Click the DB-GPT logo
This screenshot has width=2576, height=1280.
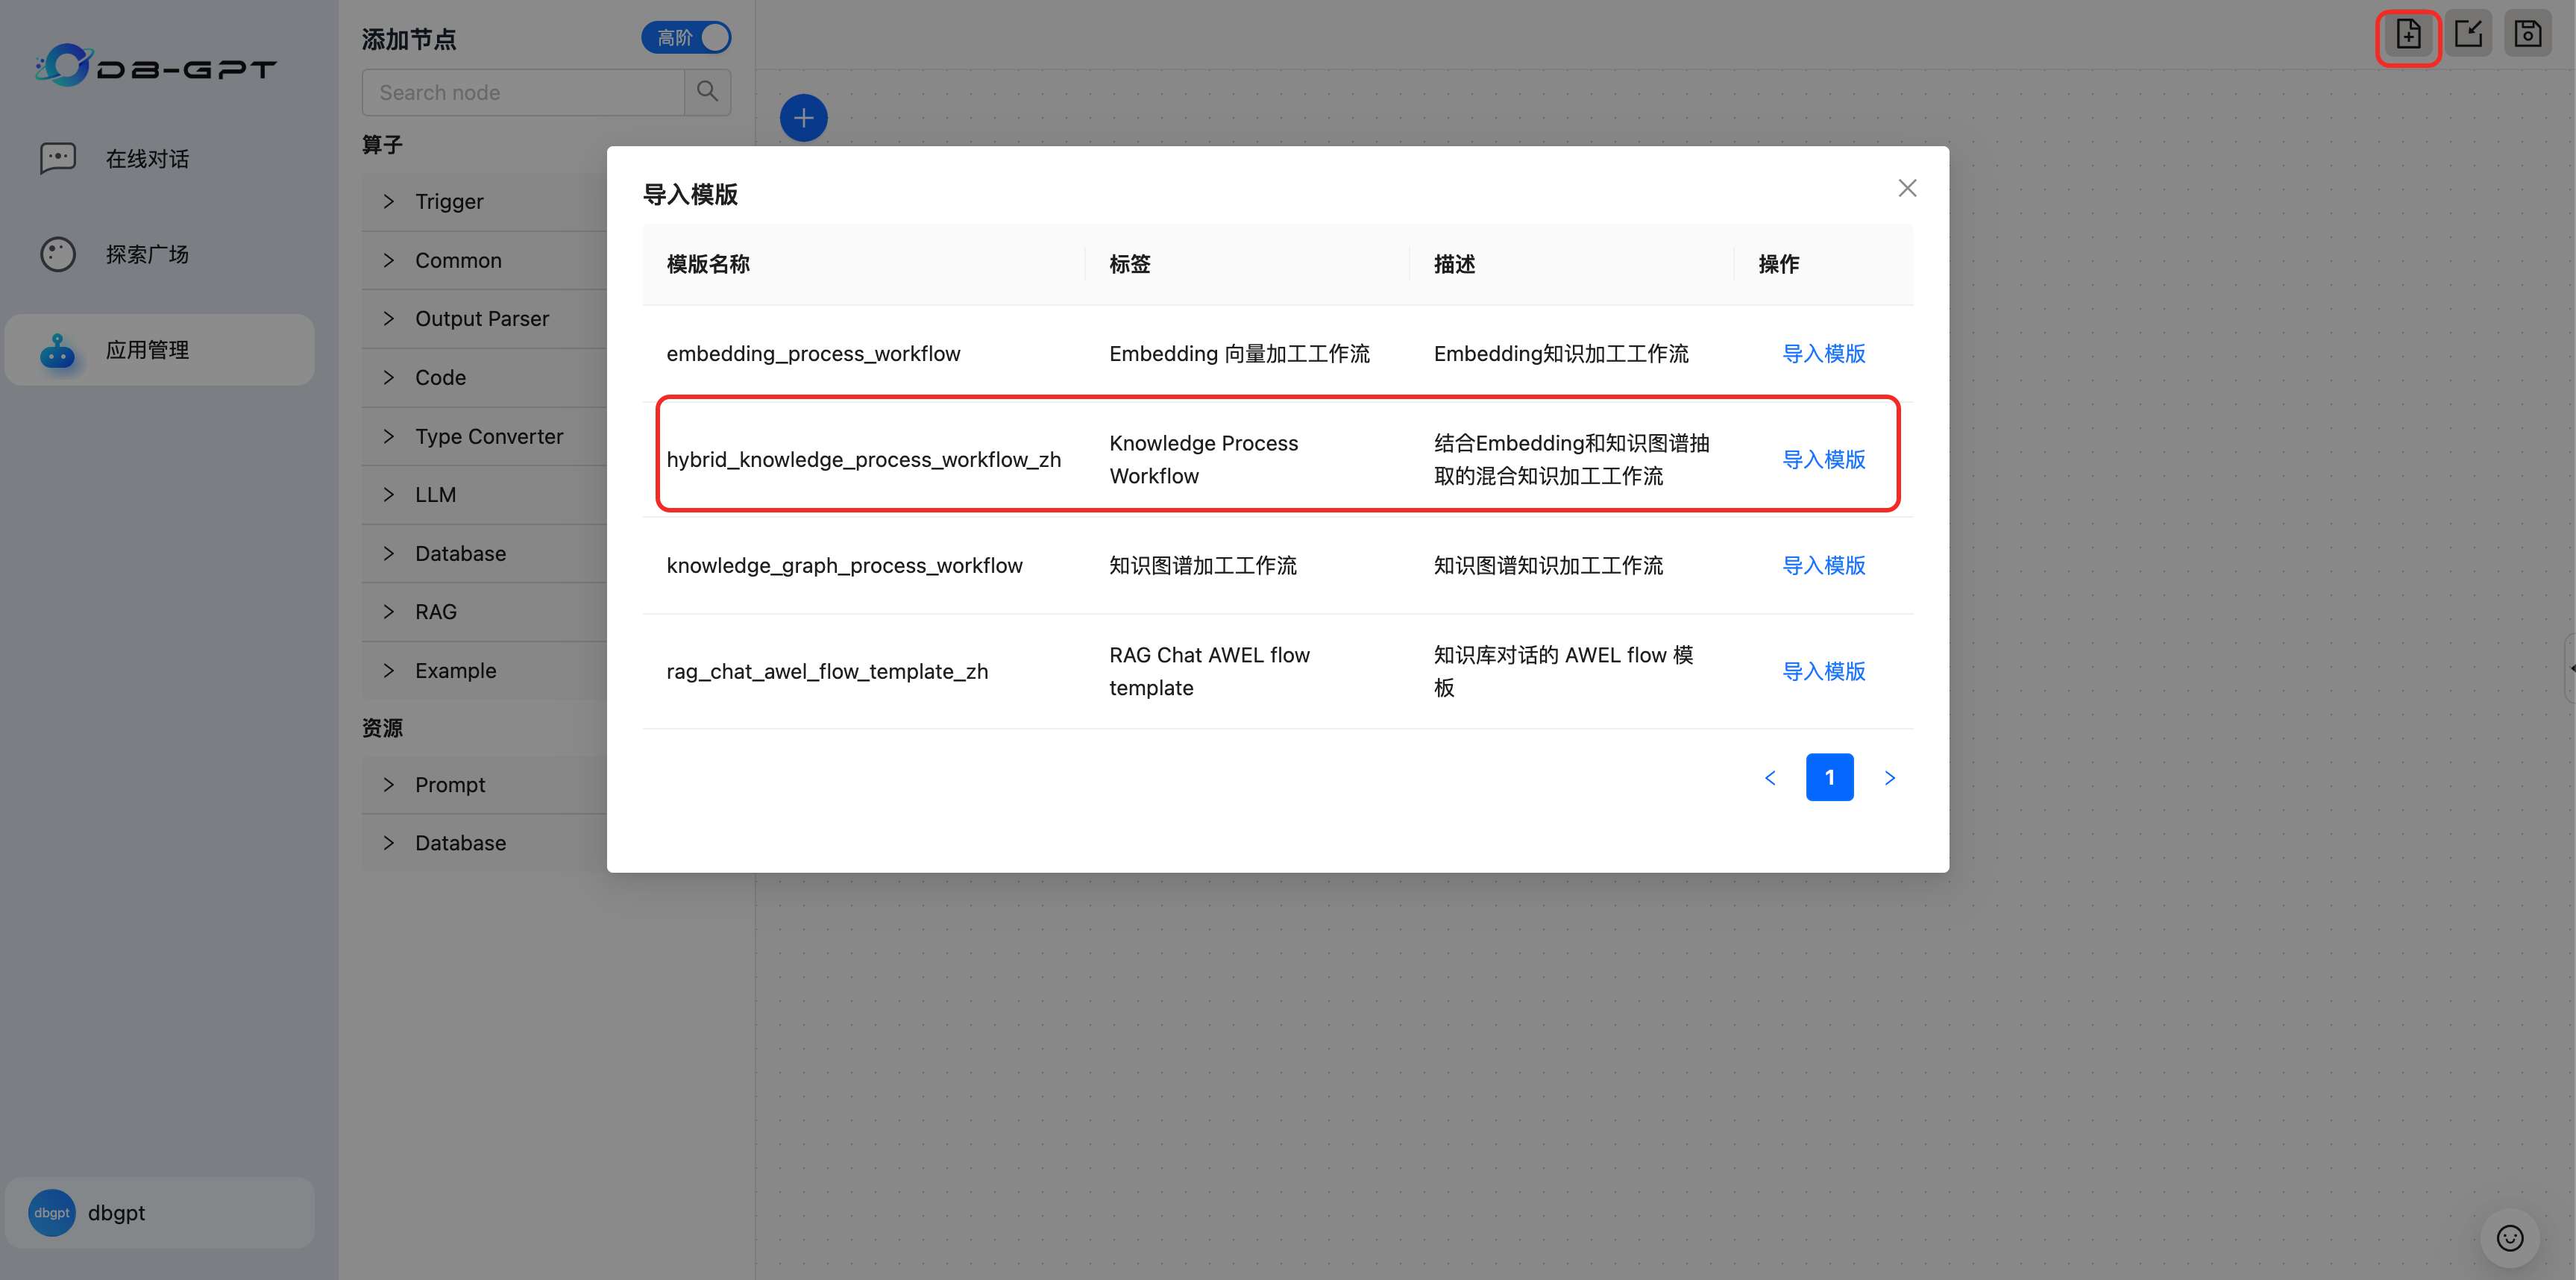155,66
